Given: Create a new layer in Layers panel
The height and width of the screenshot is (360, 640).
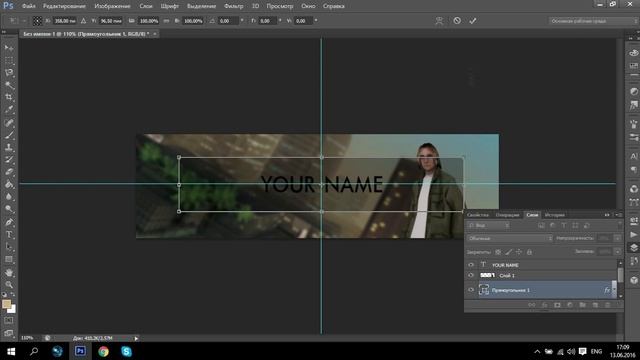Looking at the screenshot, I should [x=595, y=305].
